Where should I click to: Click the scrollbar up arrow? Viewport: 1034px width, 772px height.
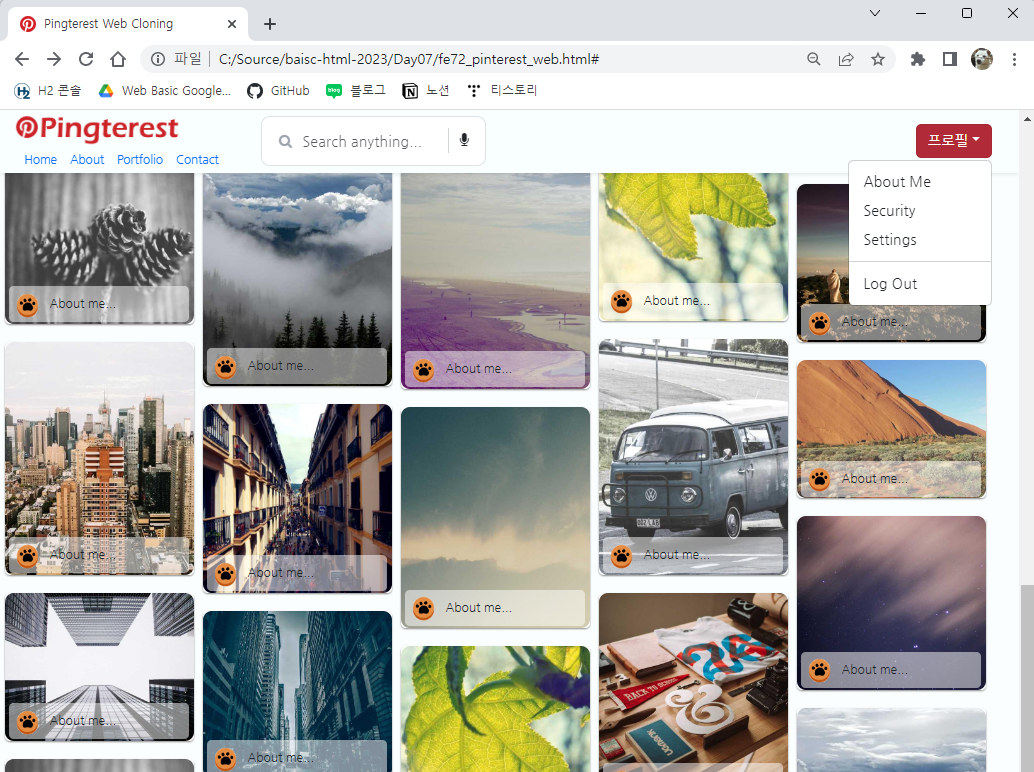click(1027, 119)
